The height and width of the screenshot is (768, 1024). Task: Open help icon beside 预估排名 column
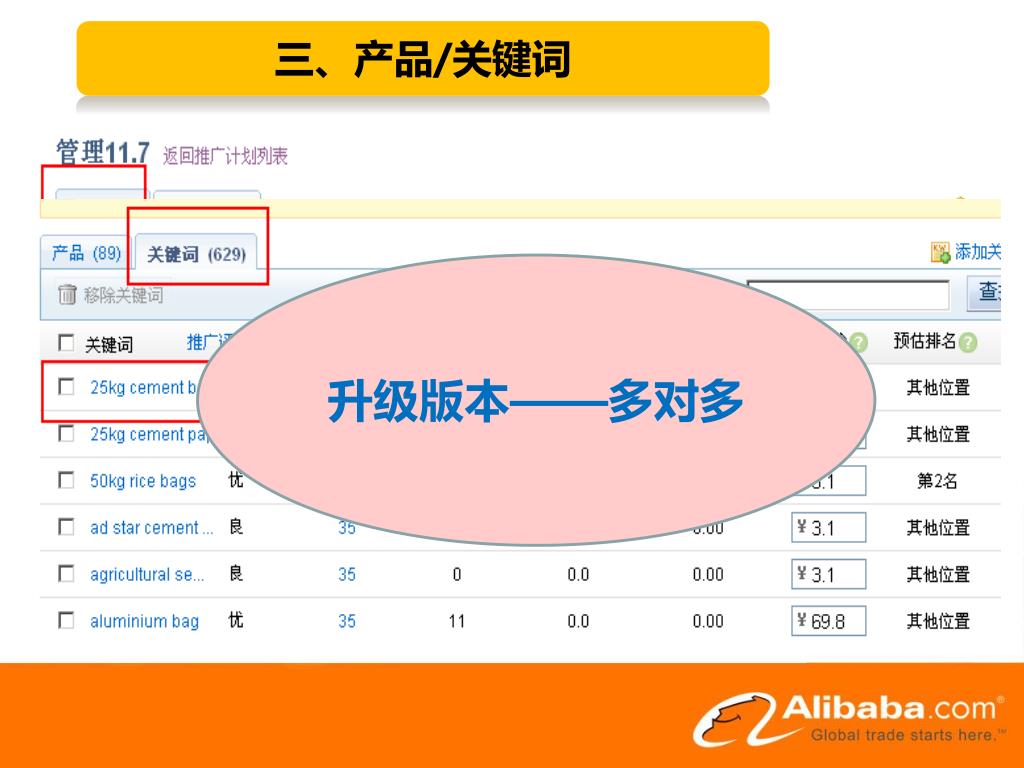[968, 342]
